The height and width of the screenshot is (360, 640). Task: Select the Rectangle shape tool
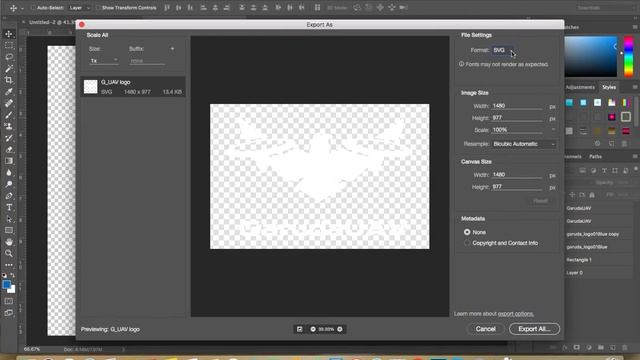(9, 230)
